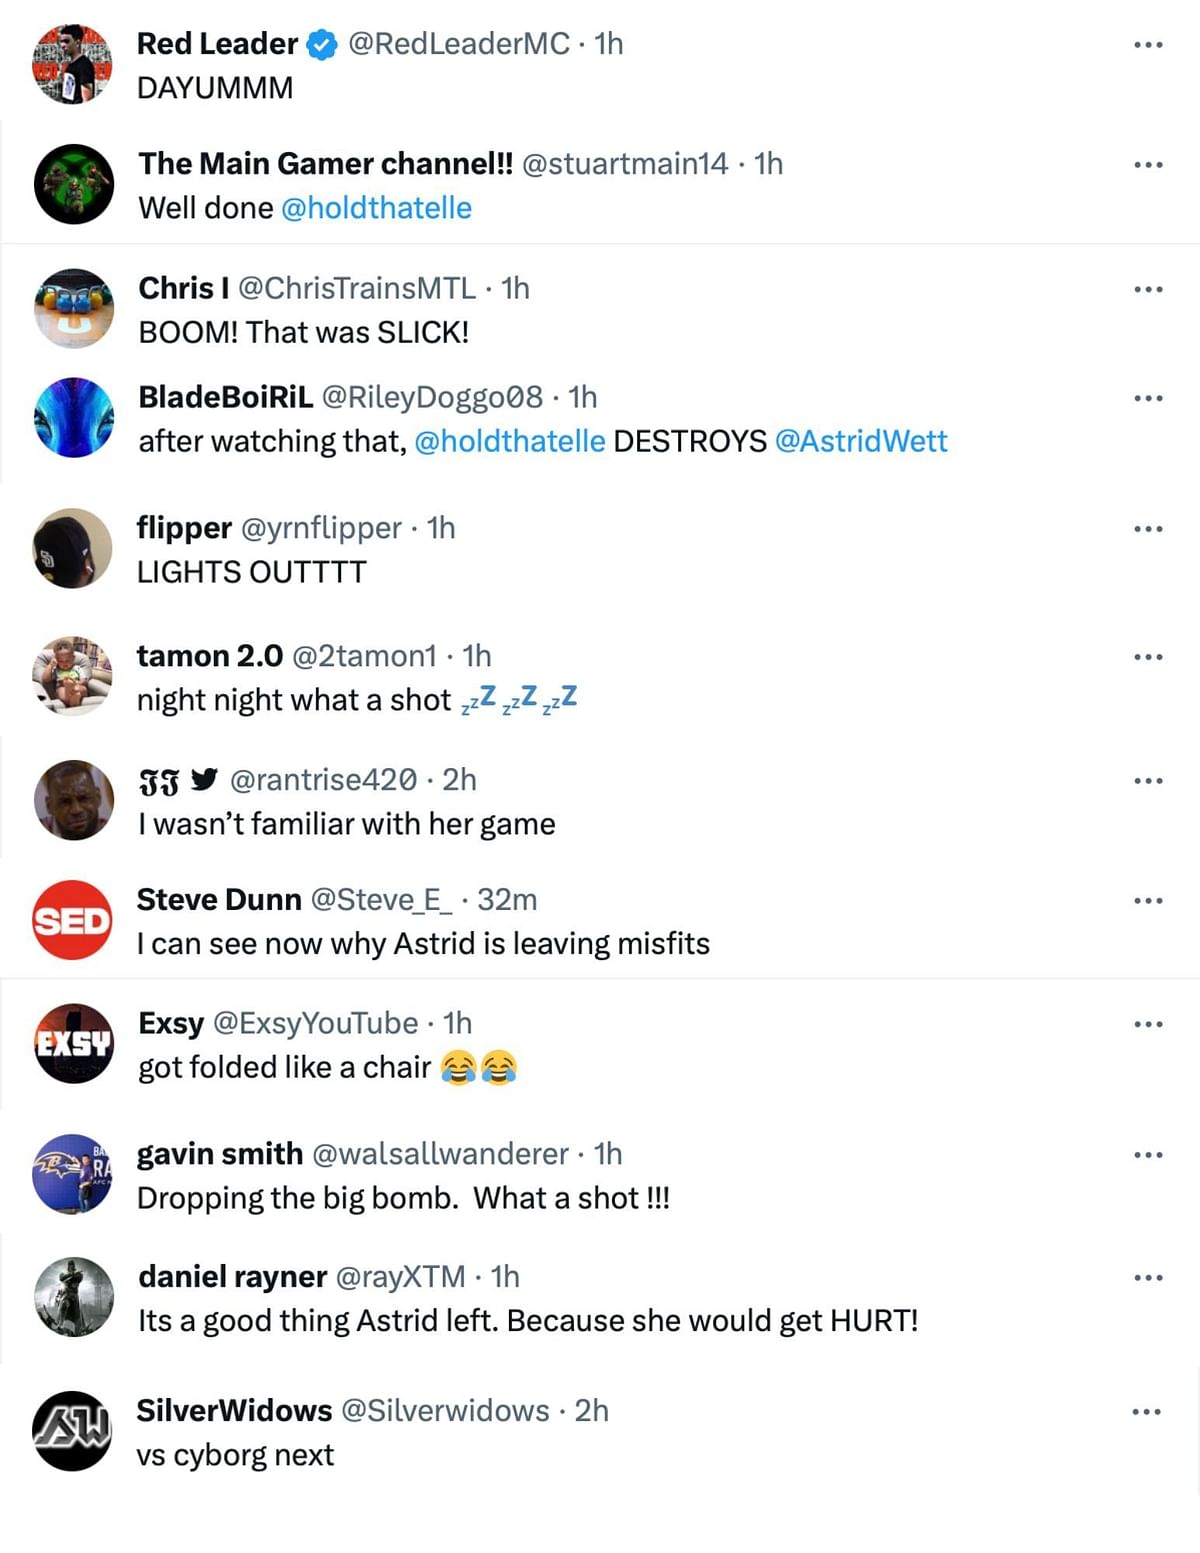
Task: Open The Main Gamer channel's avatar
Action: 74,184
